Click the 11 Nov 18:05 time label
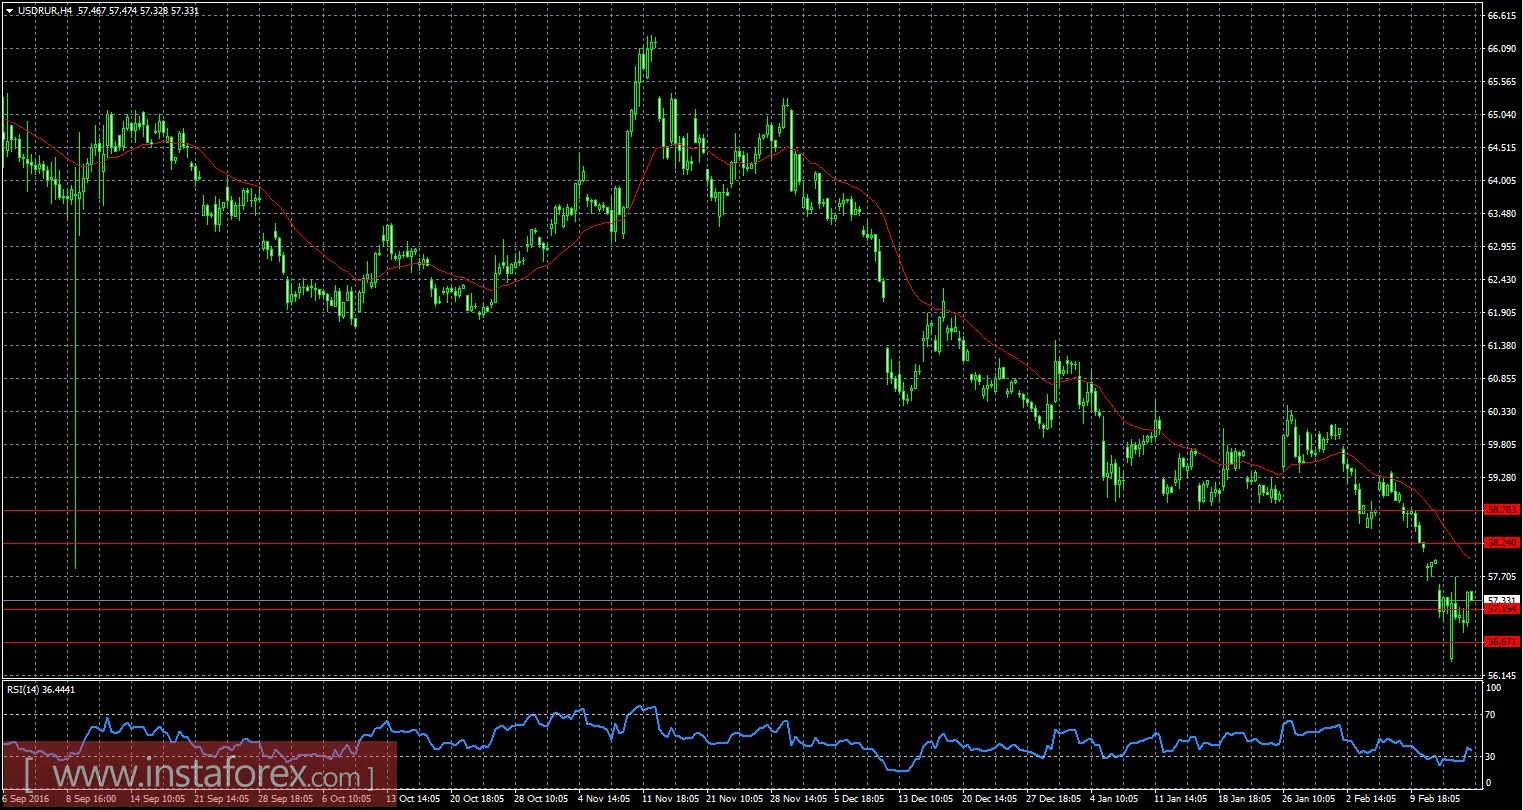This screenshot has width=1523, height=810. [670, 800]
